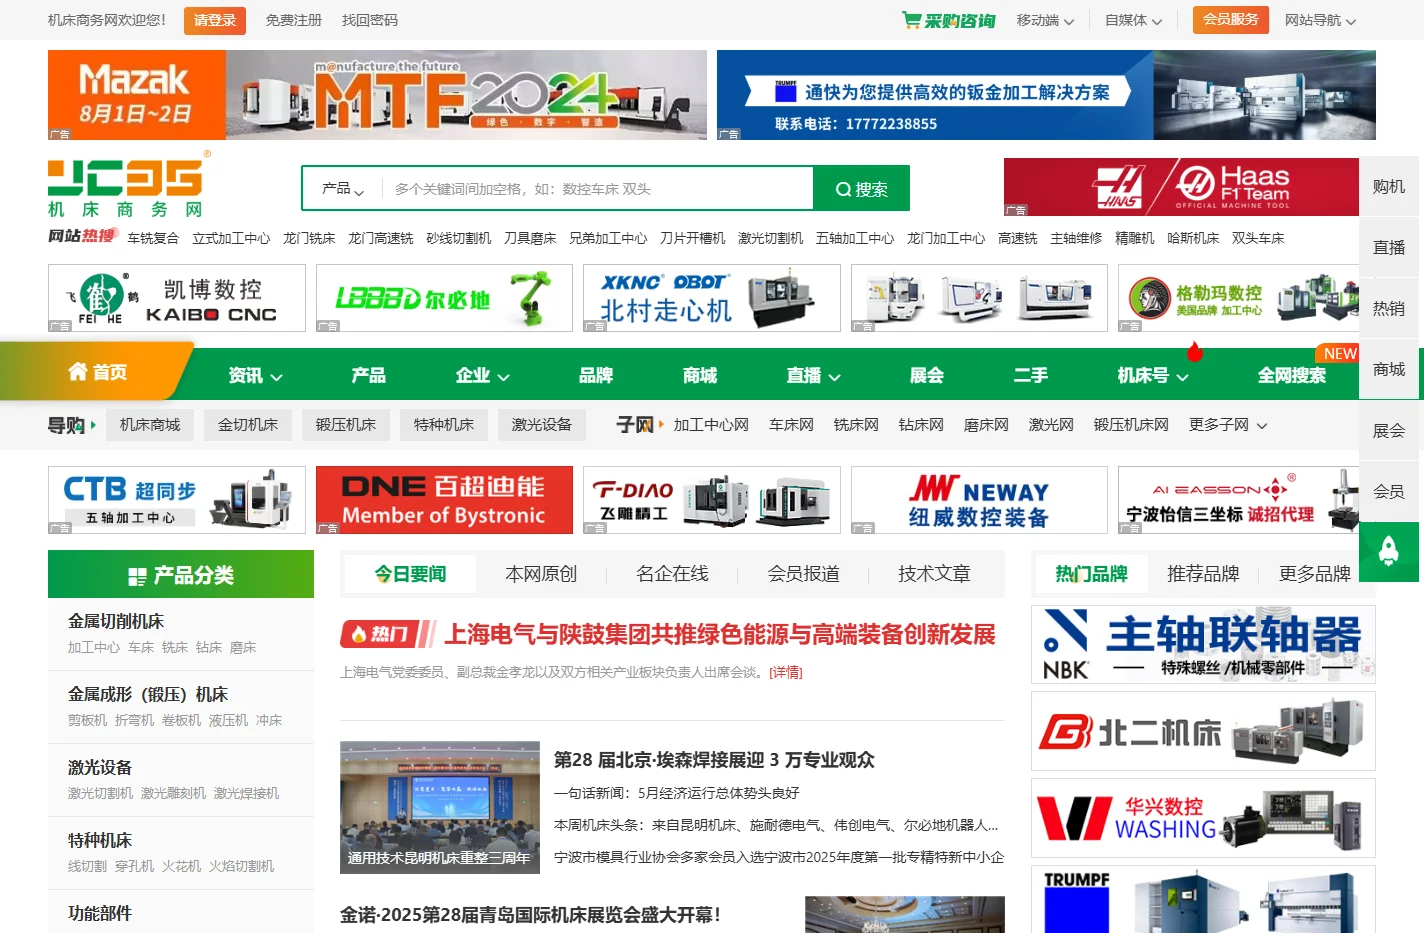
Task: Switch to the 热门品牌 tab
Action: [x=1091, y=574]
